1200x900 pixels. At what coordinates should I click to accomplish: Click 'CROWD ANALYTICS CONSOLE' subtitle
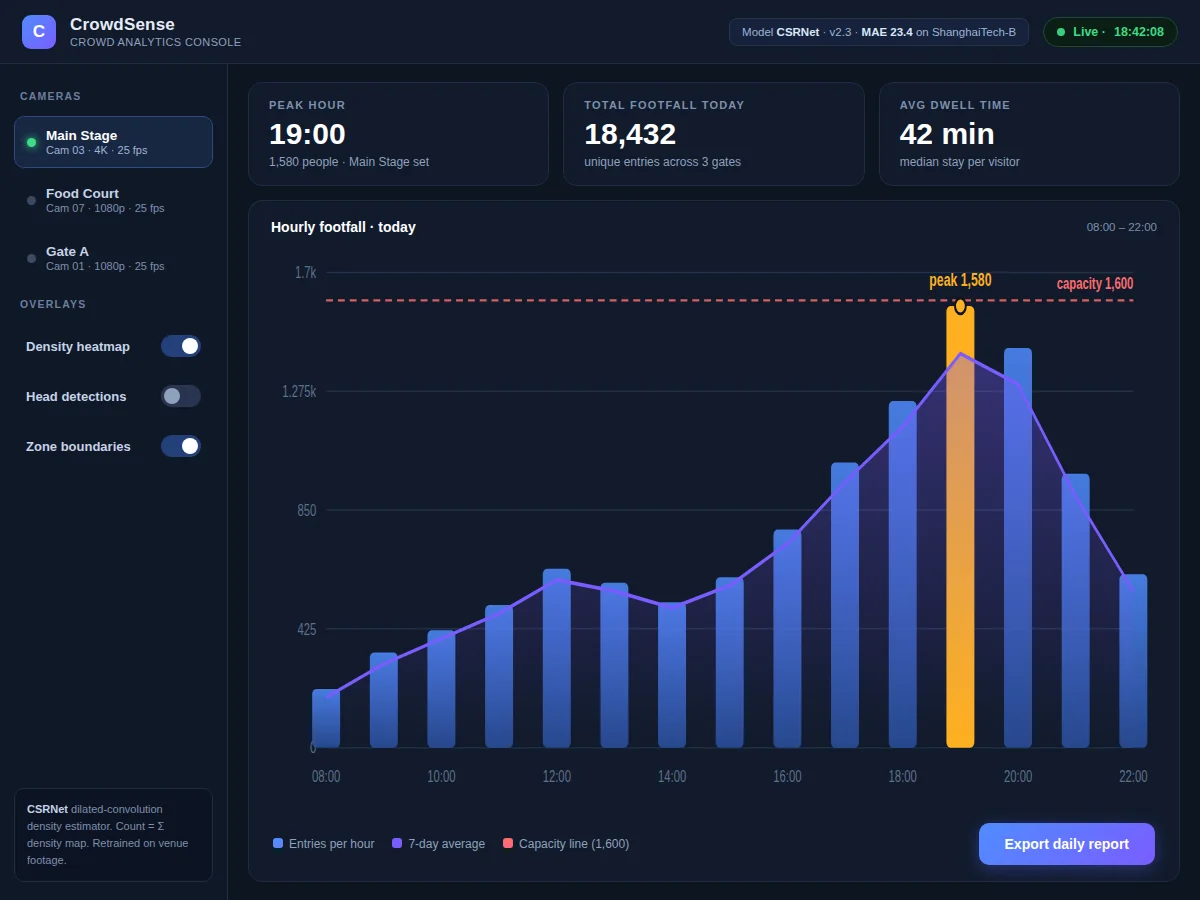click(x=155, y=42)
